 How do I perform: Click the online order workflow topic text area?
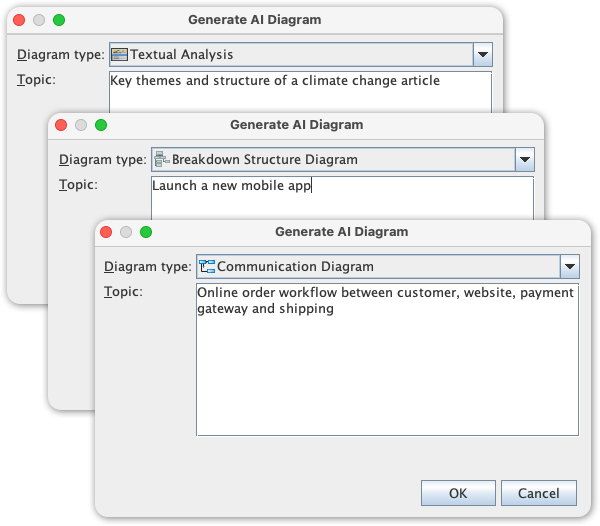point(387,360)
